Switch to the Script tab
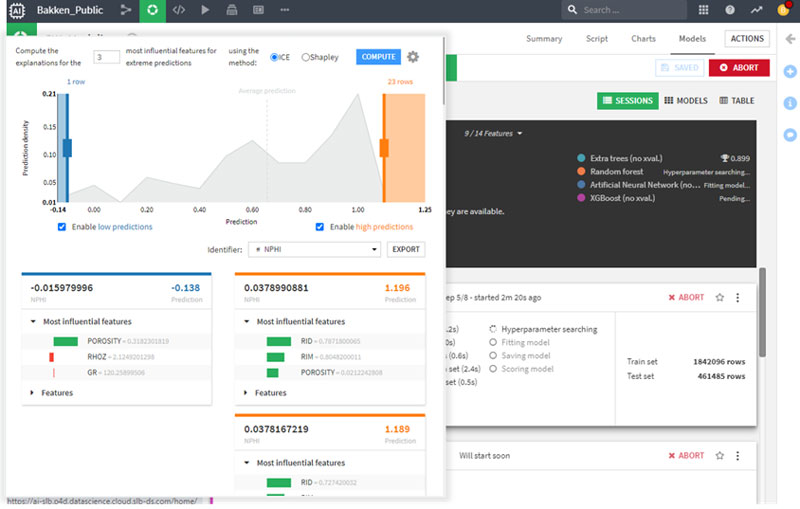Viewport: 800px width, 509px height. click(x=596, y=39)
